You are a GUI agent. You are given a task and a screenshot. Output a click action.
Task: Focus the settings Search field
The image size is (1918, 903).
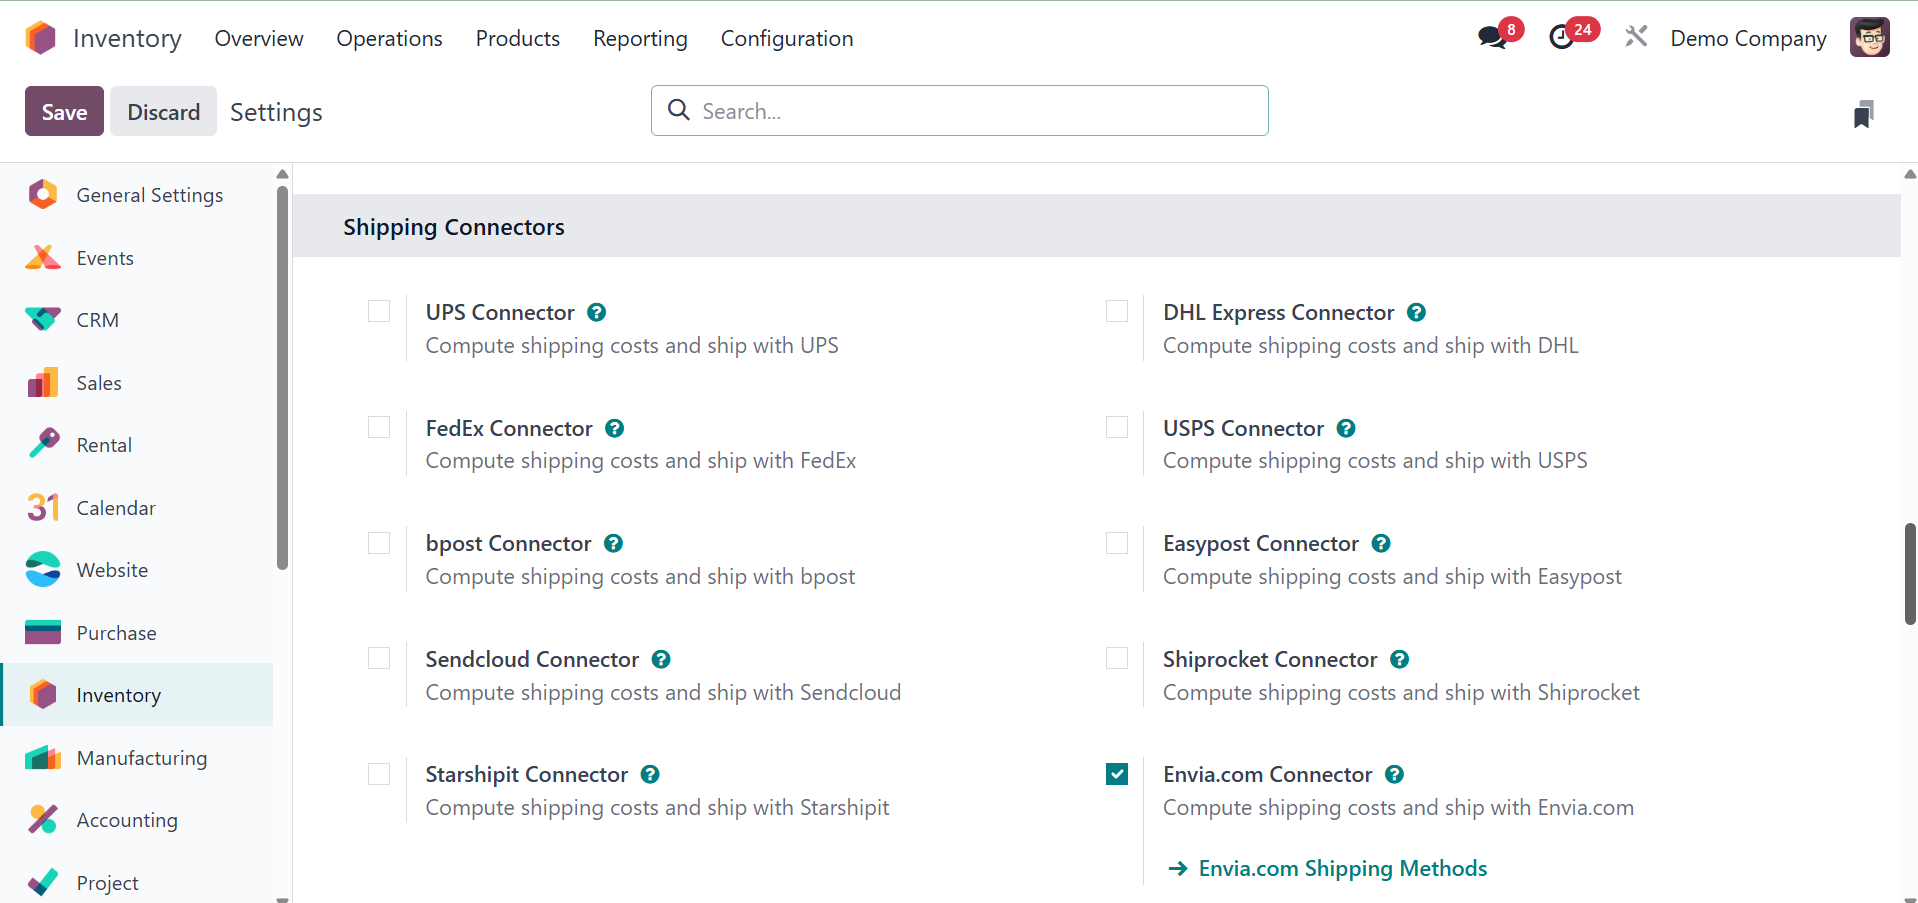[960, 110]
